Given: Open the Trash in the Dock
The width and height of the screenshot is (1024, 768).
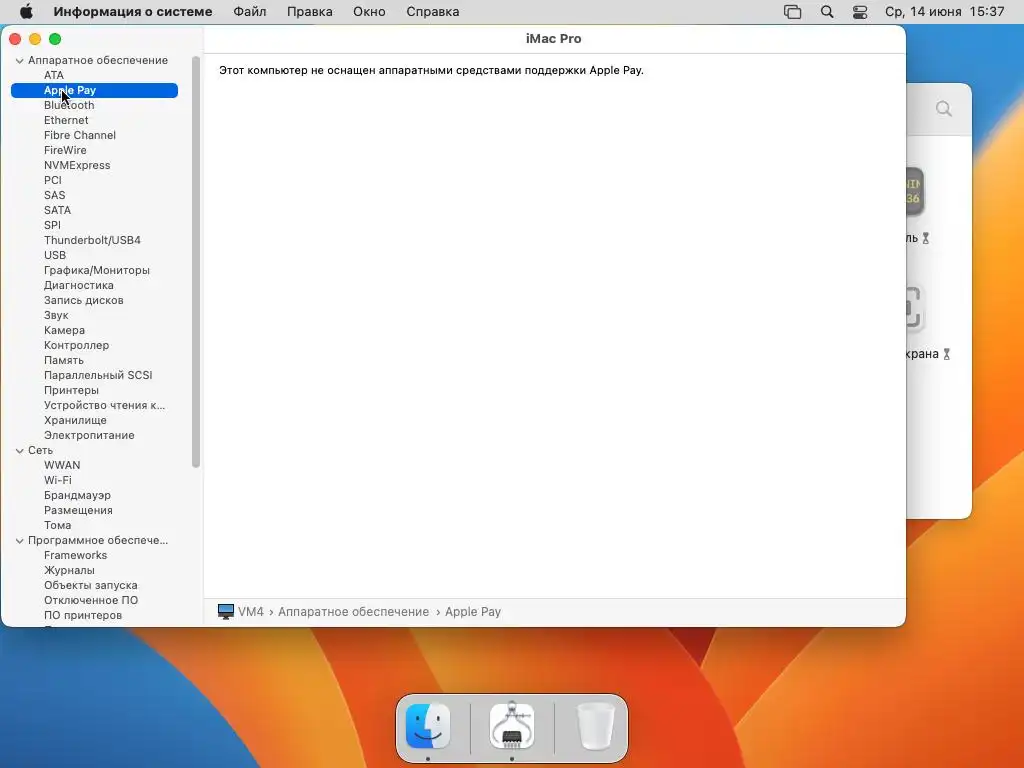Looking at the screenshot, I should pos(596,726).
